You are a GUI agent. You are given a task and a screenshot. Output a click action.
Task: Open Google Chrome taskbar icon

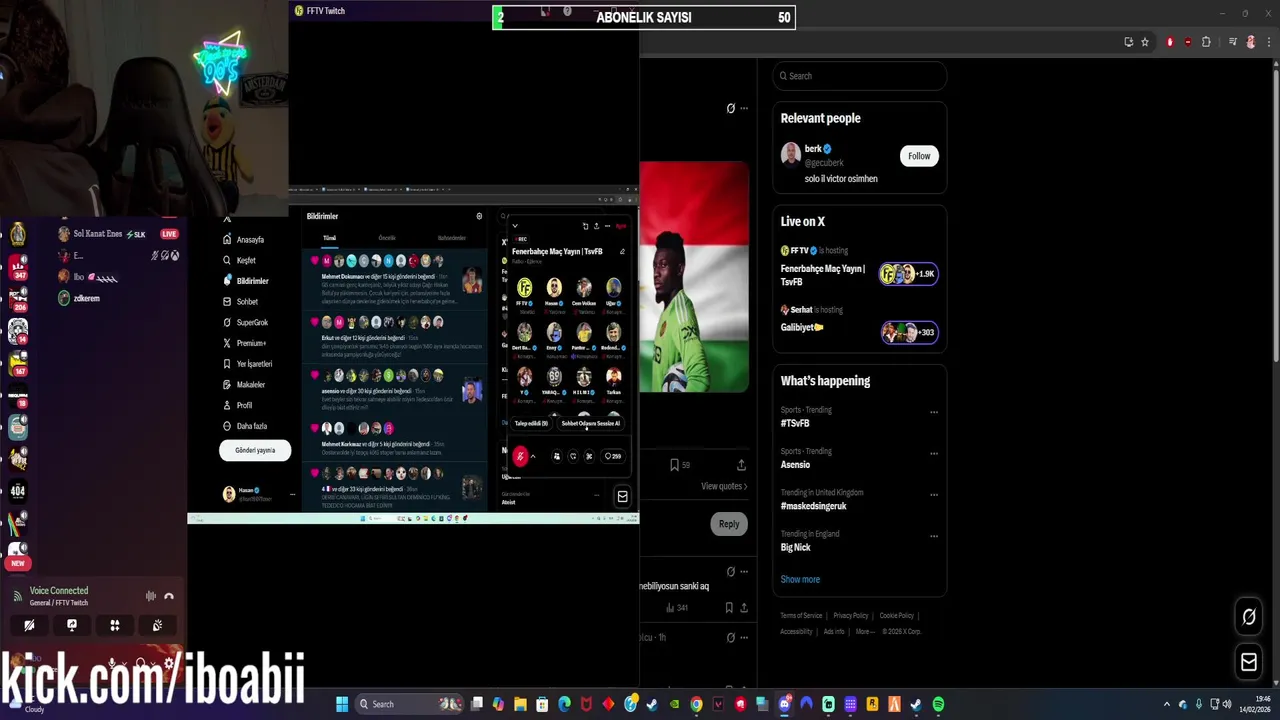coord(696,704)
